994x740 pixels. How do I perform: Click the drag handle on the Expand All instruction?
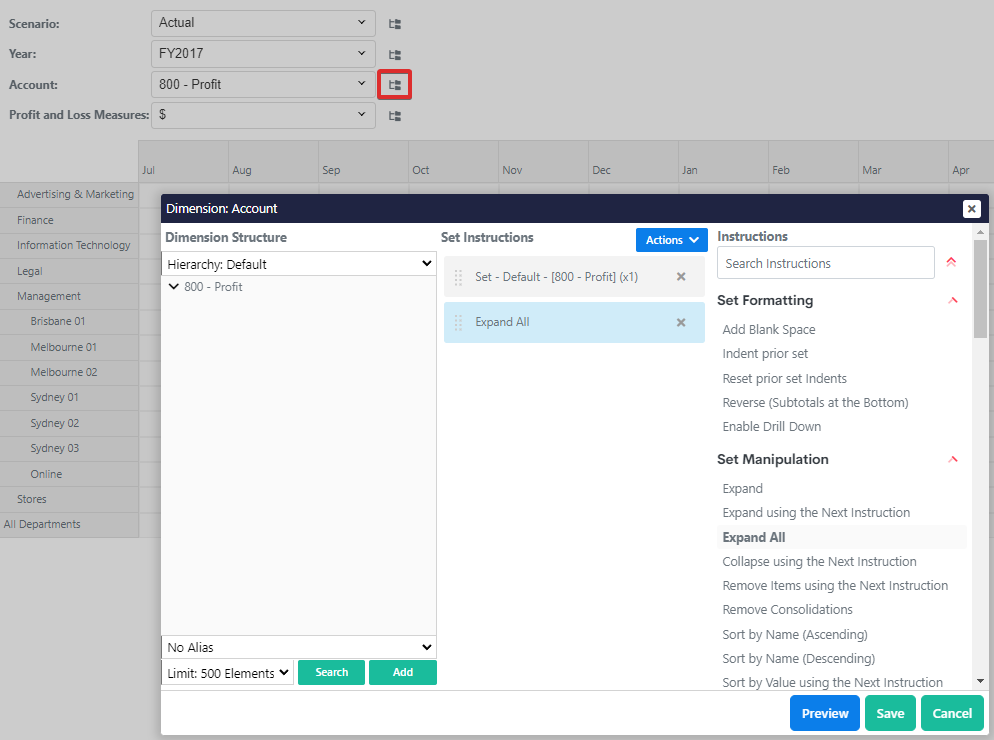pos(460,323)
